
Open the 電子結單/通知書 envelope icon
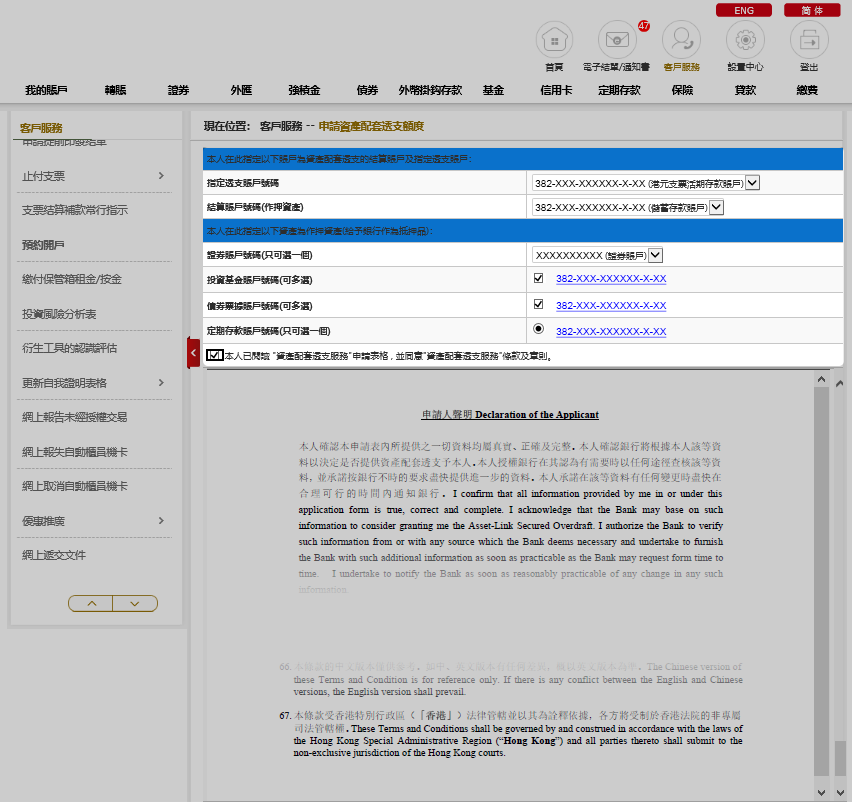617,41
